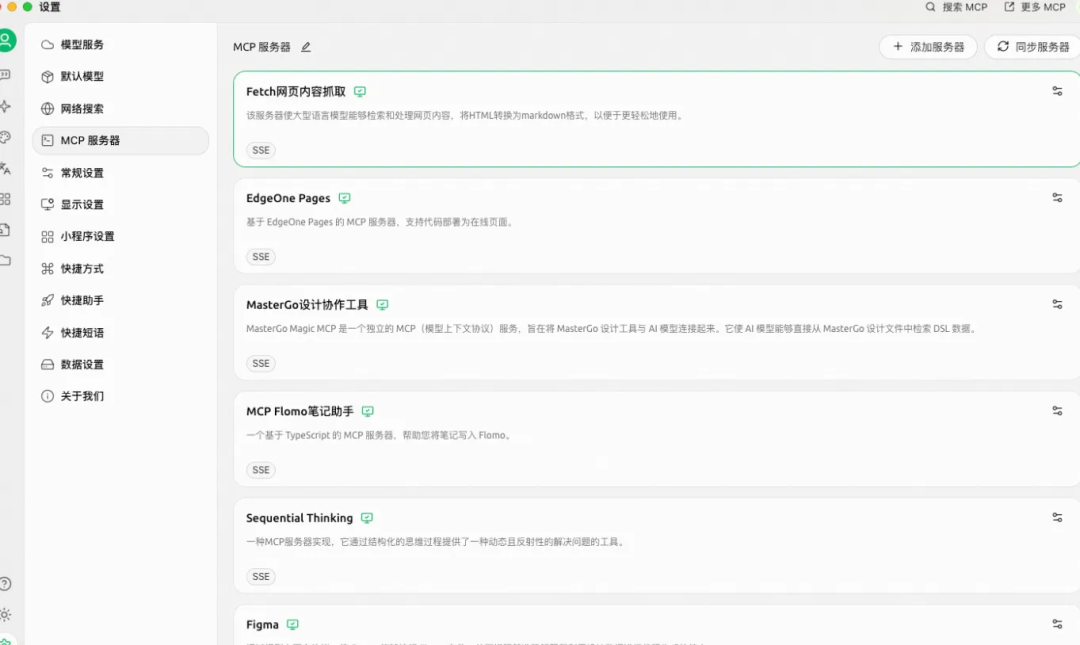
Task: Click the 同步服务器 button
Action: coord(1032,47)
